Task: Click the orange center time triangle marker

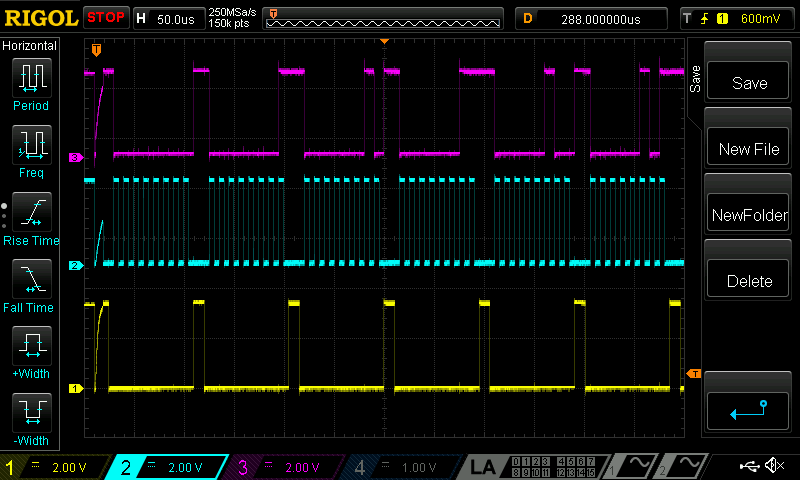Action: coord(384,41)
